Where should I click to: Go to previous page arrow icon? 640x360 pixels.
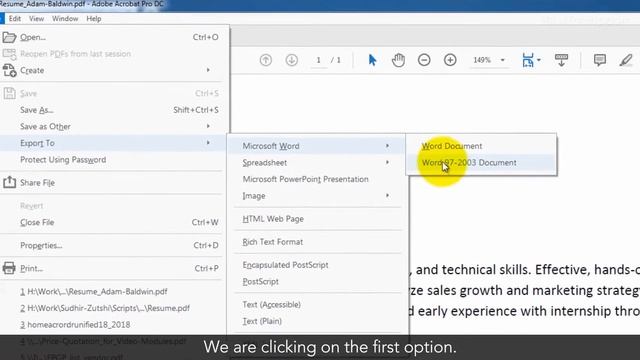coord(266,60)
